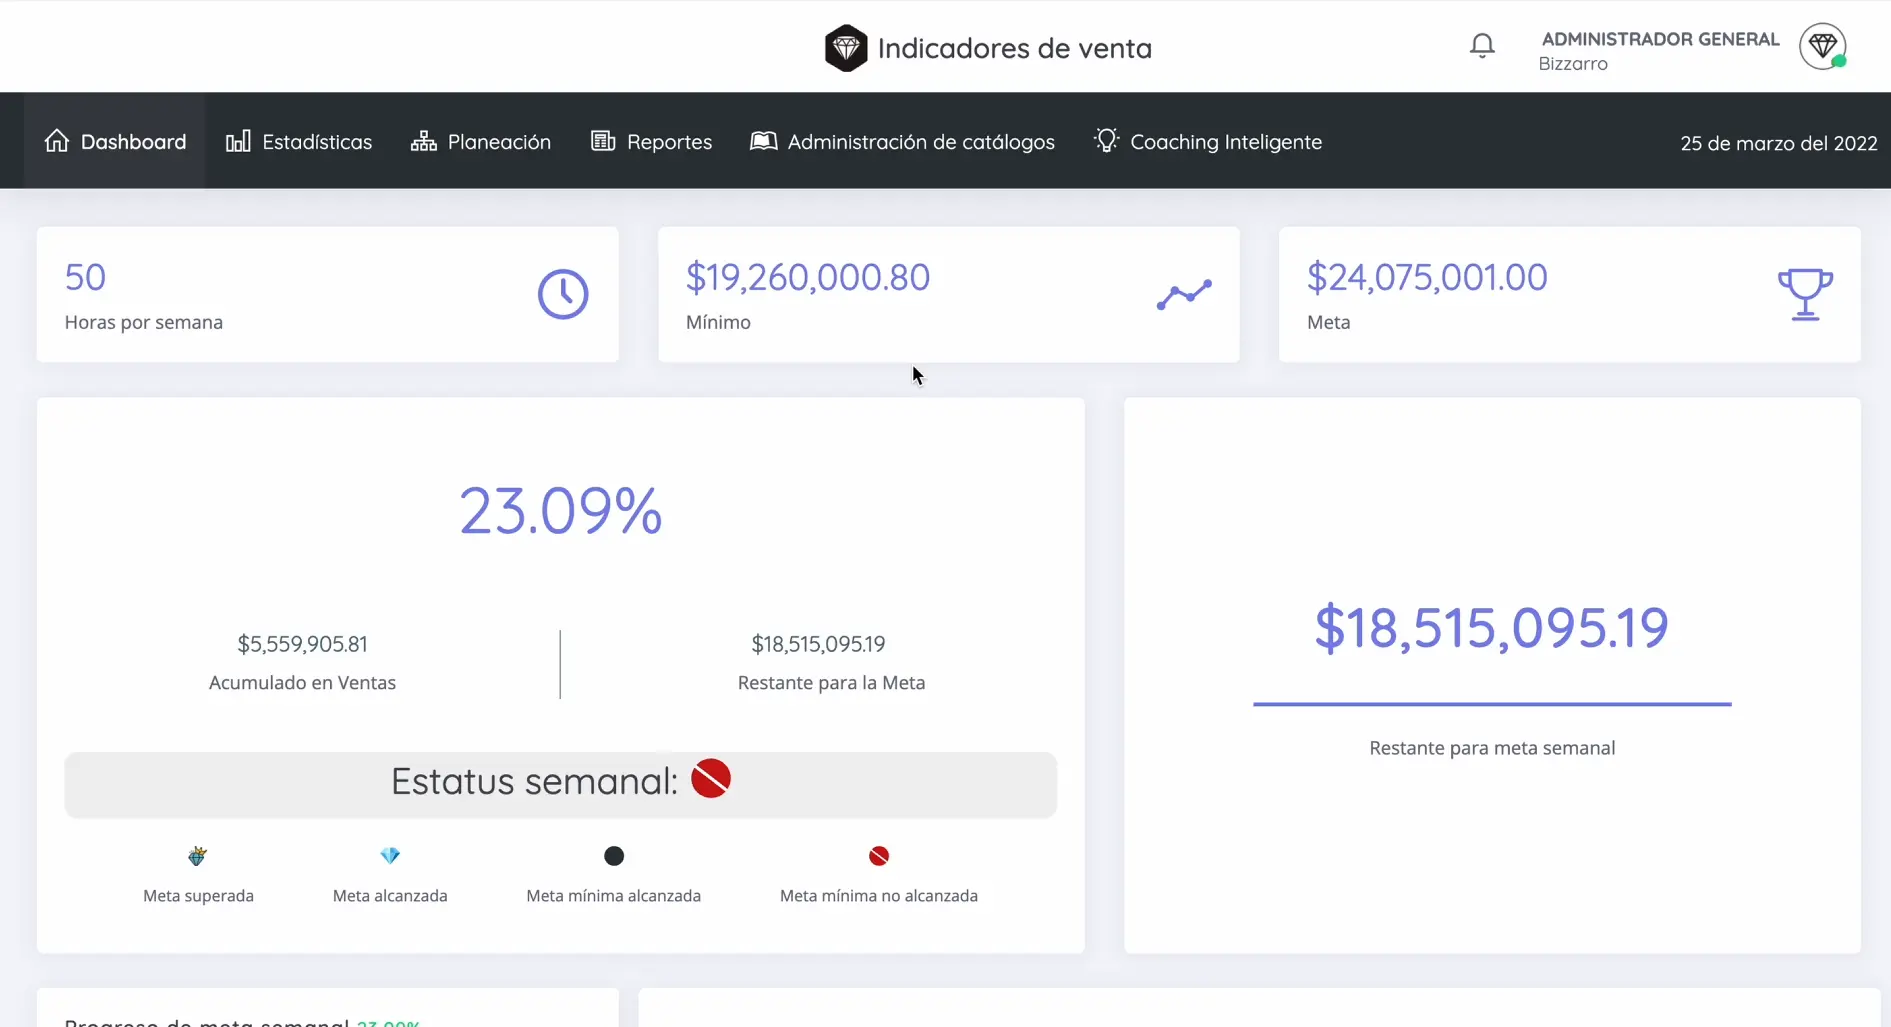Viewport: 1891px width, 1027px height.
Task: Go to the Estadísticas menu
Action: coord(299,142)
